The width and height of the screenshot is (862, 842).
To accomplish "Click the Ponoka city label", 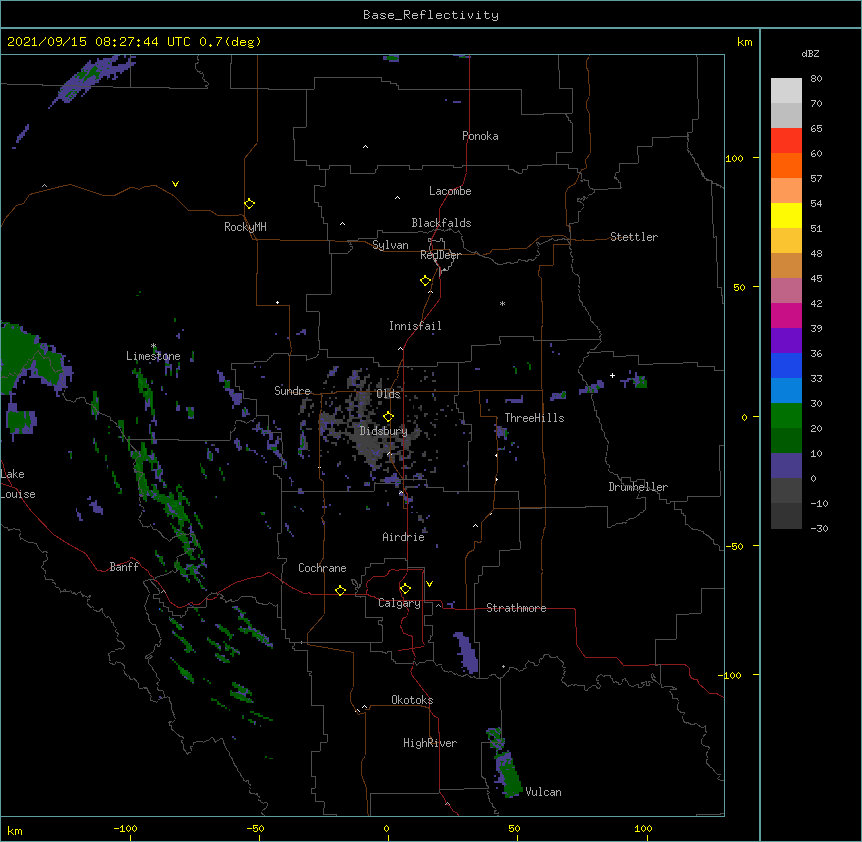I will [480, 136].
